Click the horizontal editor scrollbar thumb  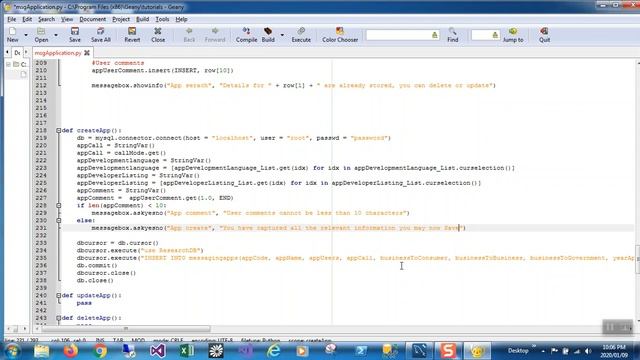point(126,329)
